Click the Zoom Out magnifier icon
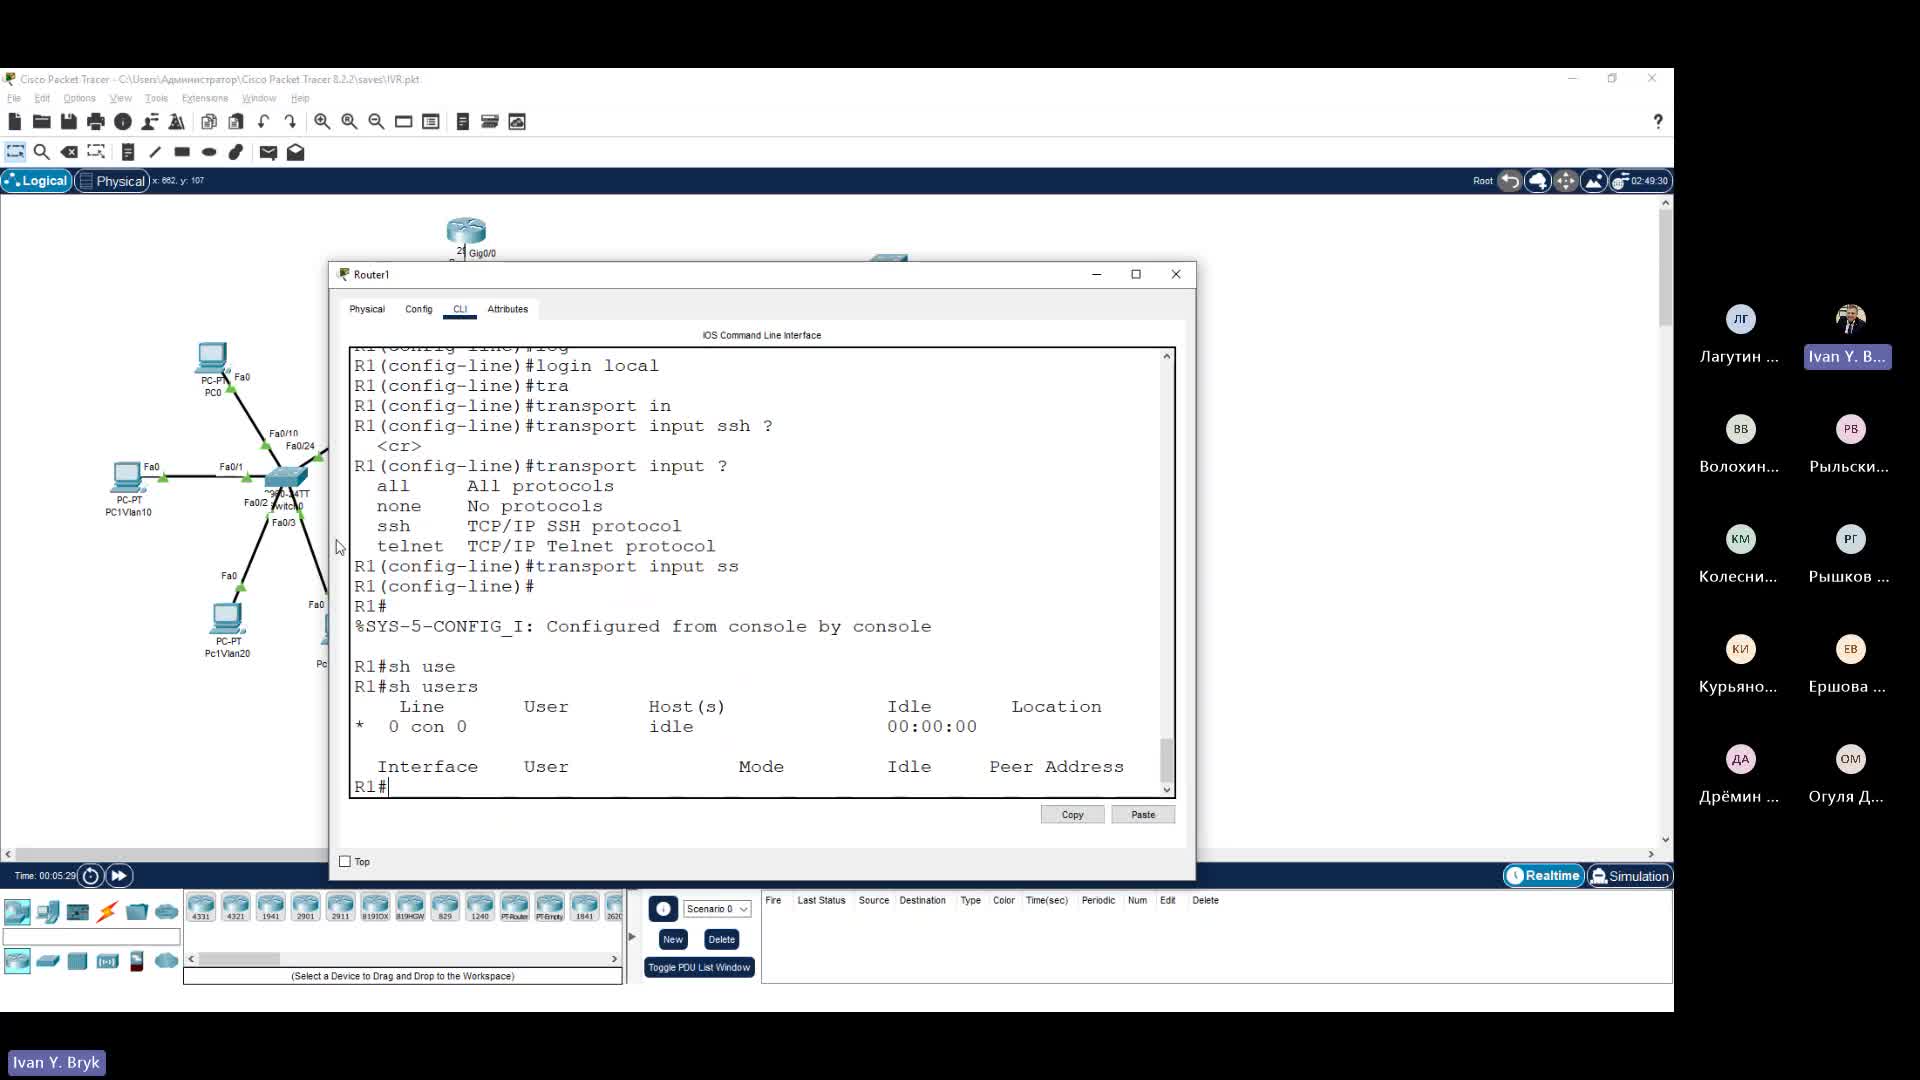This screenshot has height=1080, width=1920. (376, 122)
